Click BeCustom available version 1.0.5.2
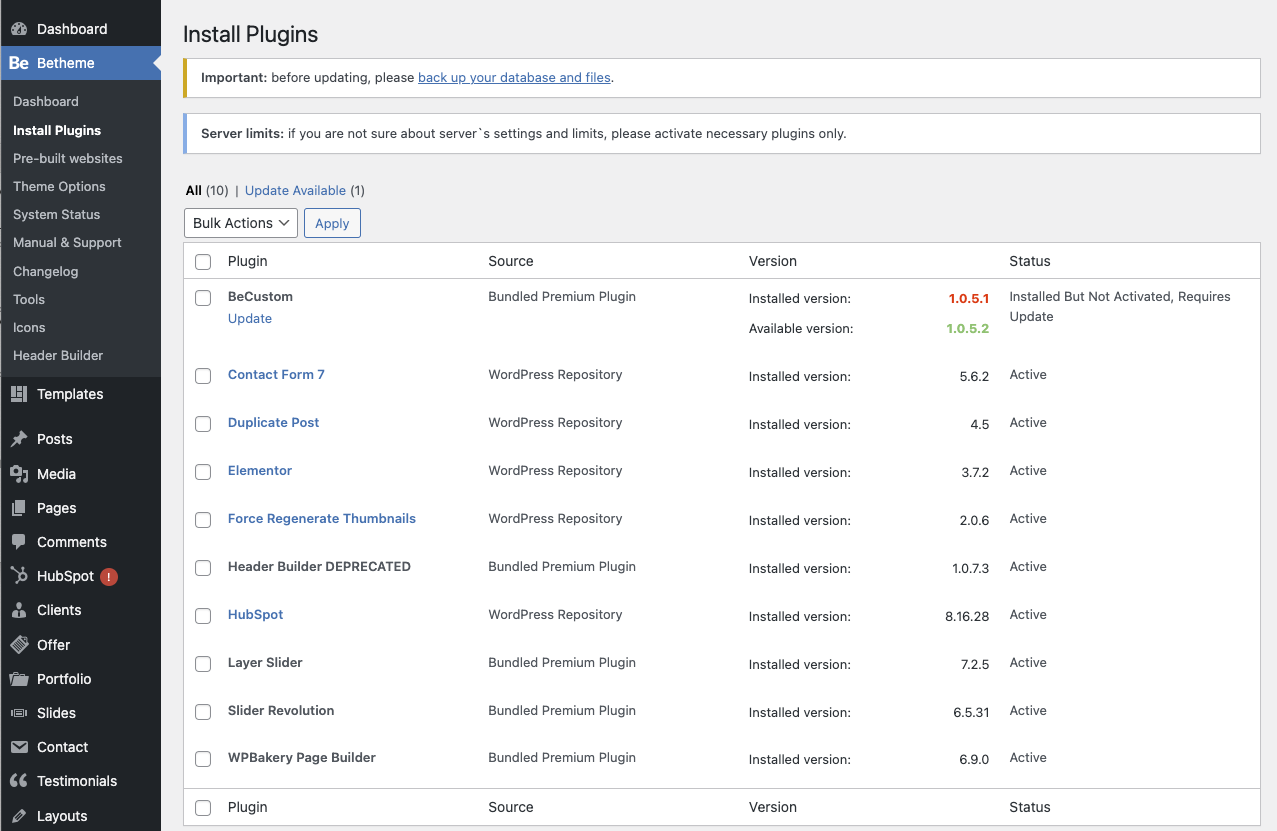This screenshot has width=1277, height=831. tap(968, 328)
